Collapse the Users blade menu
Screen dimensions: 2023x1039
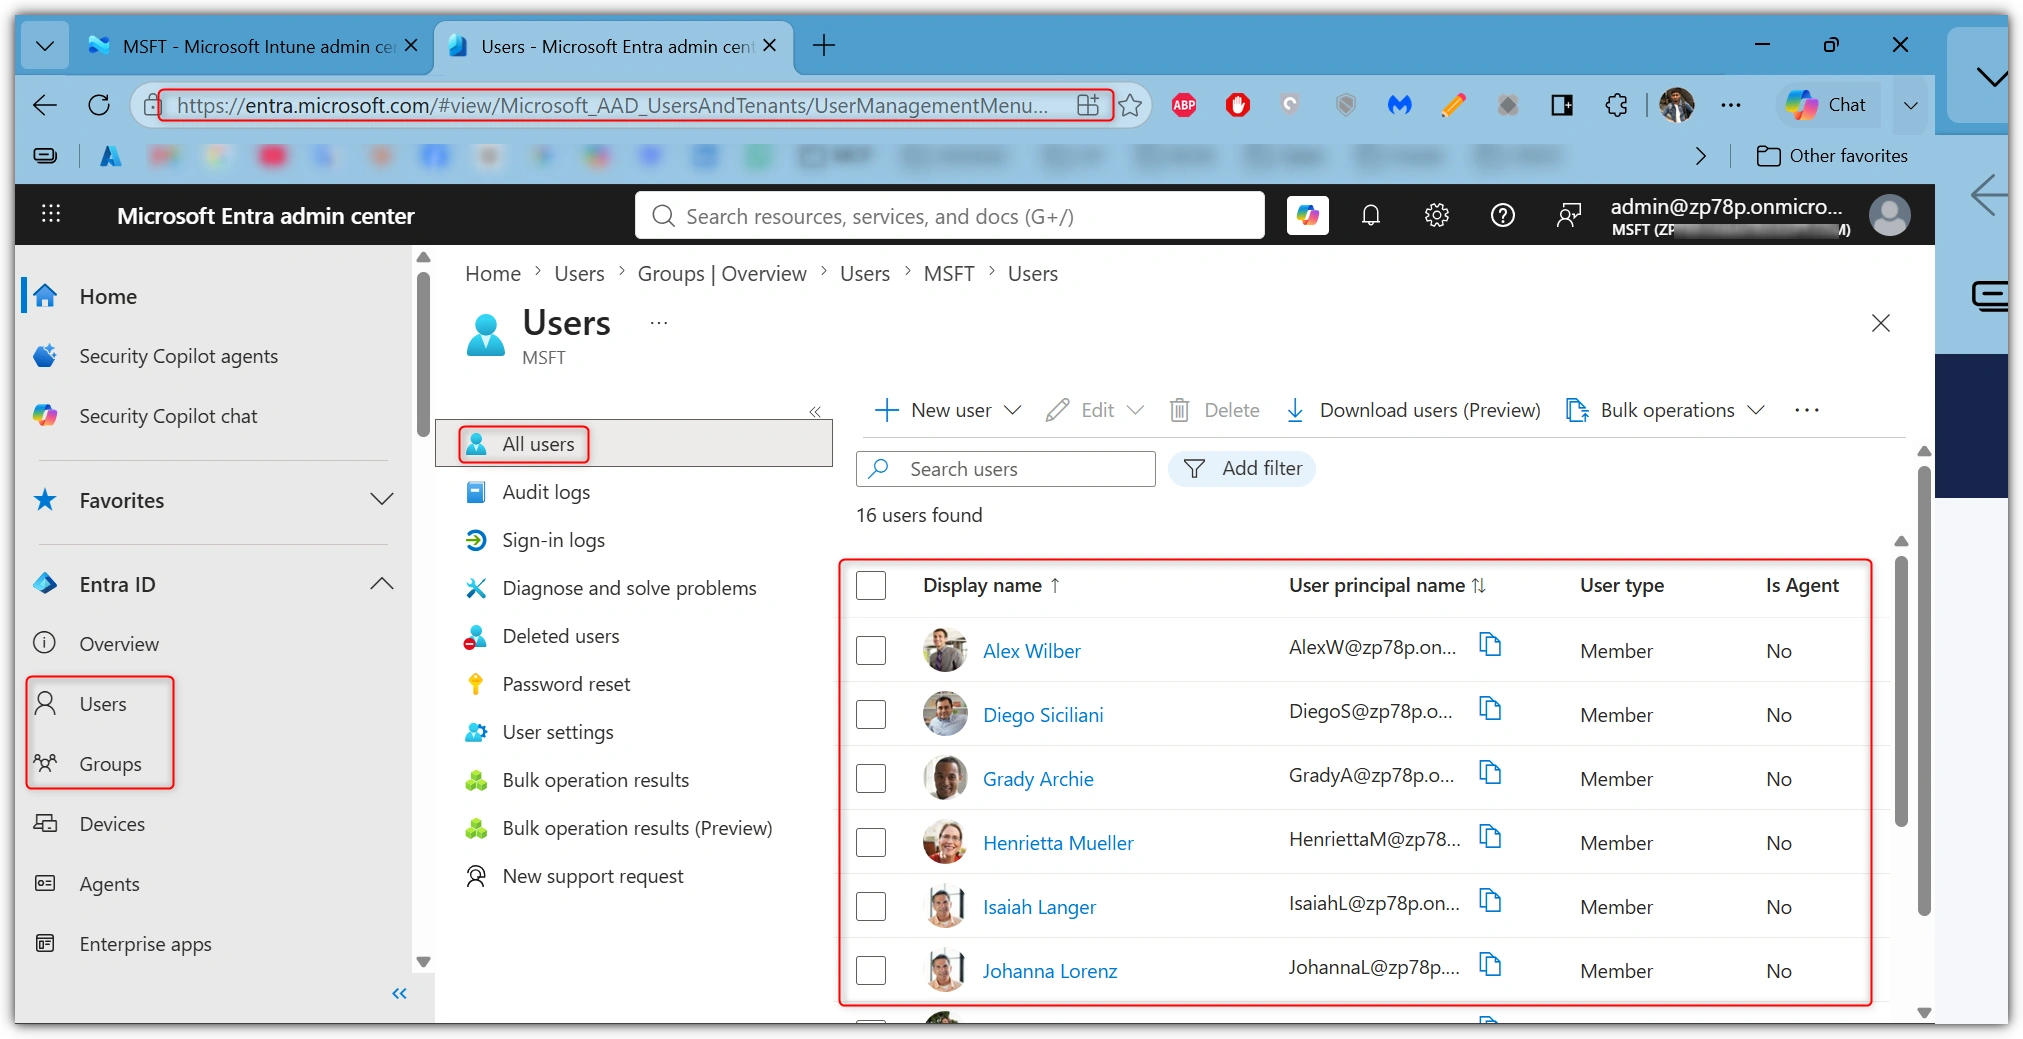pos(815,412)
